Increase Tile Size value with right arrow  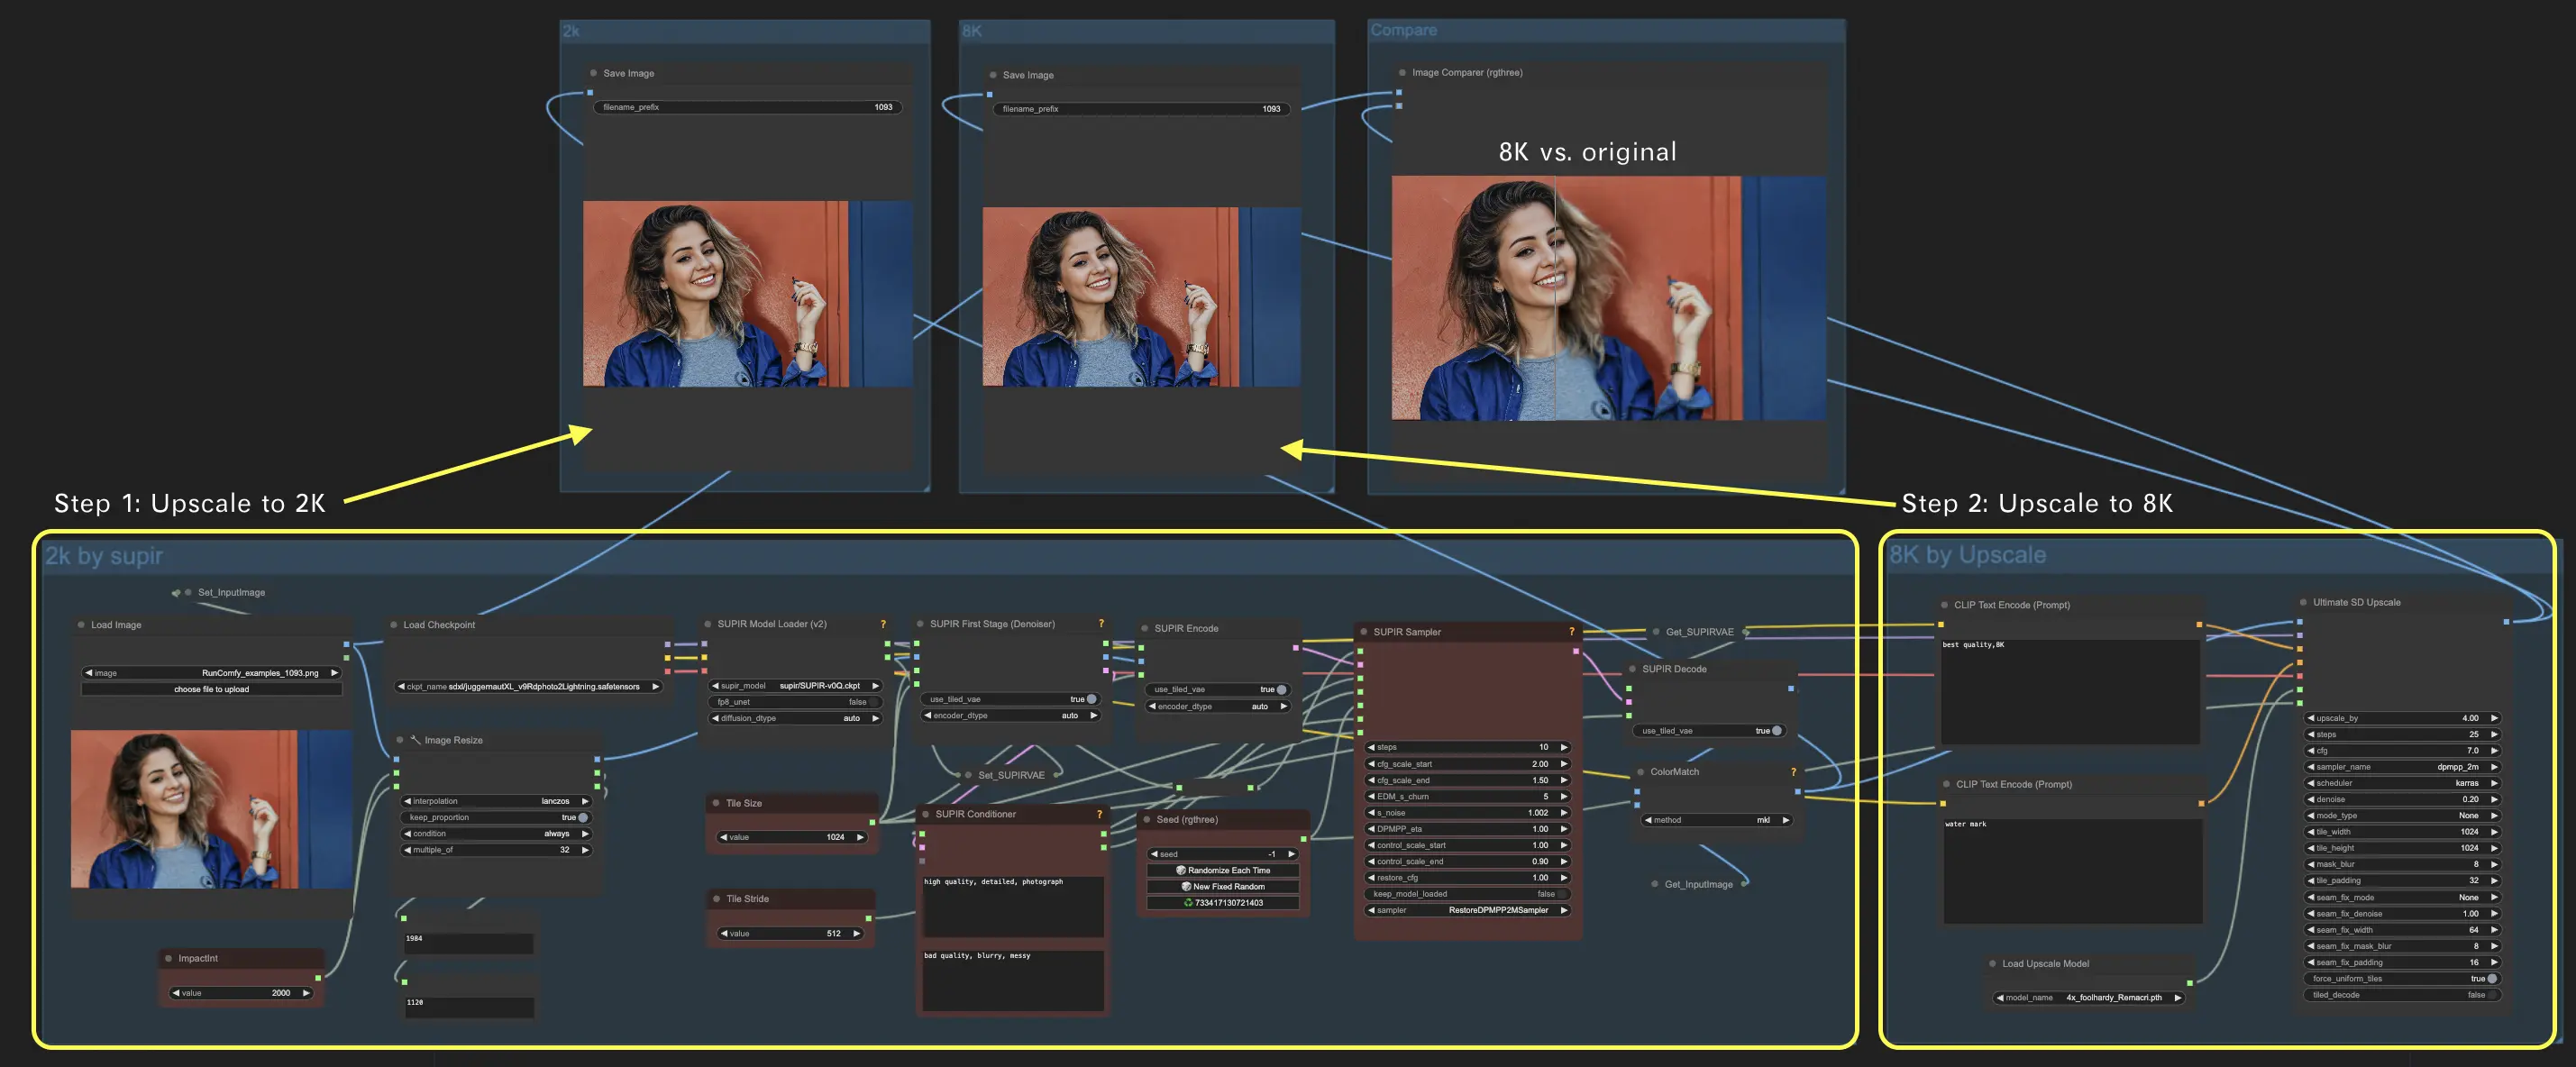click(860, 837)
